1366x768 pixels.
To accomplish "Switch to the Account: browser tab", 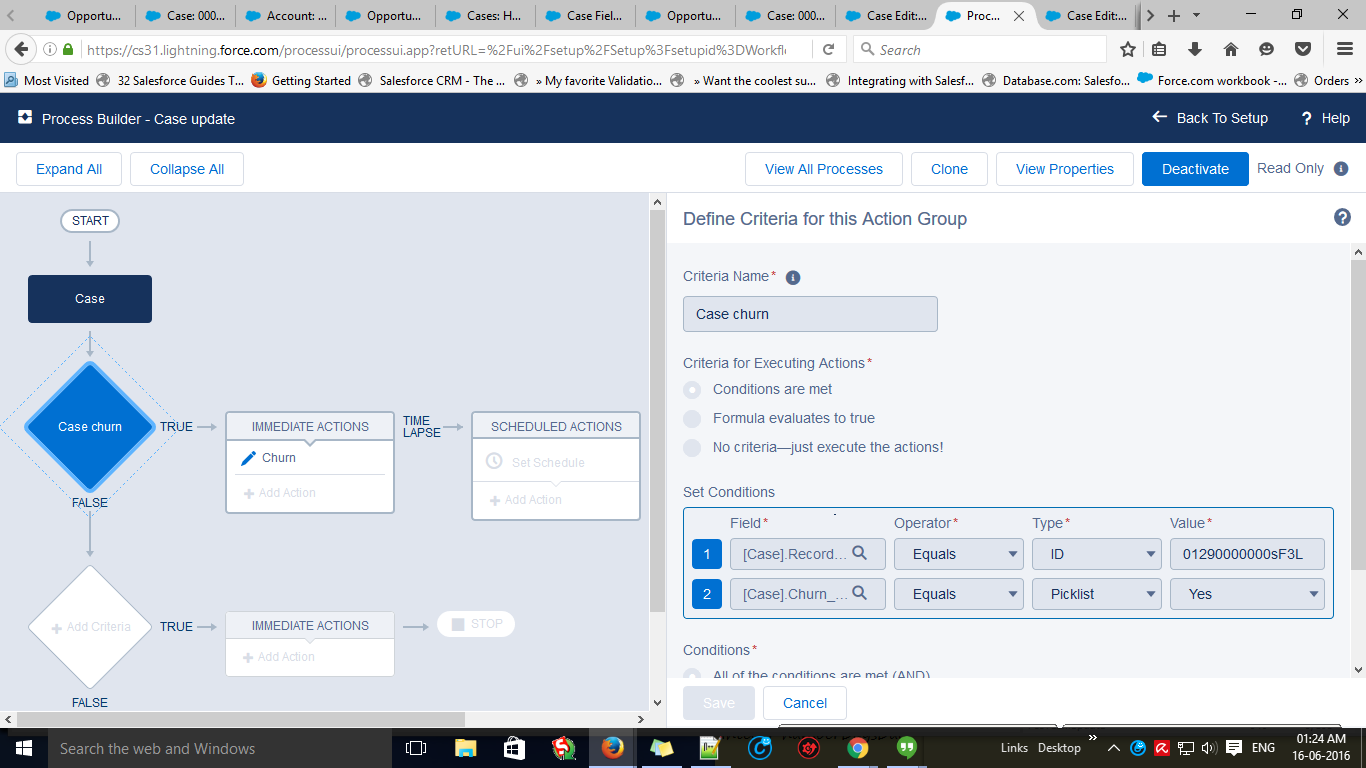I will click(x=286, y=16).
